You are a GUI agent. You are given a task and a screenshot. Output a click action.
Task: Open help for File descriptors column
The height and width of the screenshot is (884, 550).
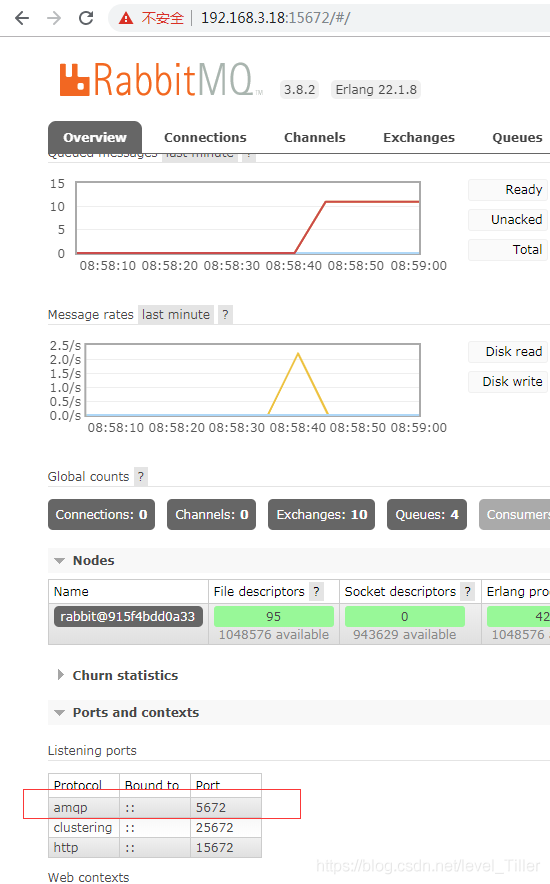(x=317, y=591)
